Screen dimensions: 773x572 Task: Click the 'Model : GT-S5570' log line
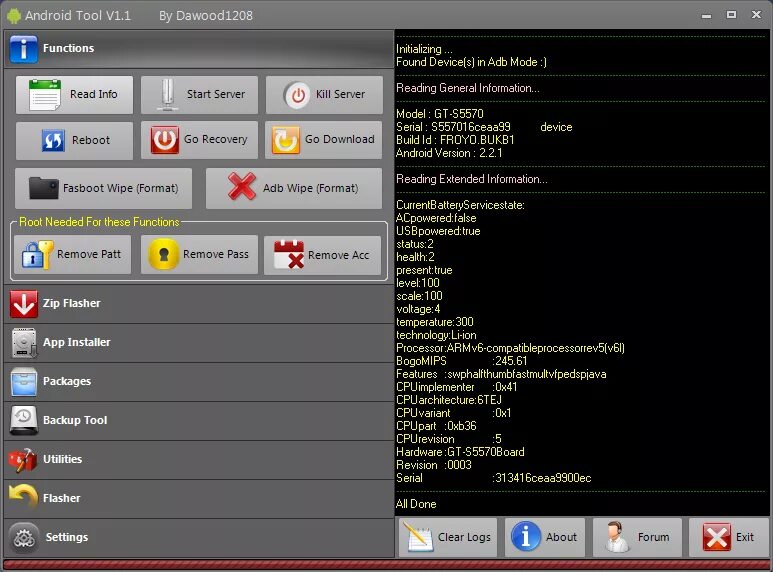[x=440, y=114]
